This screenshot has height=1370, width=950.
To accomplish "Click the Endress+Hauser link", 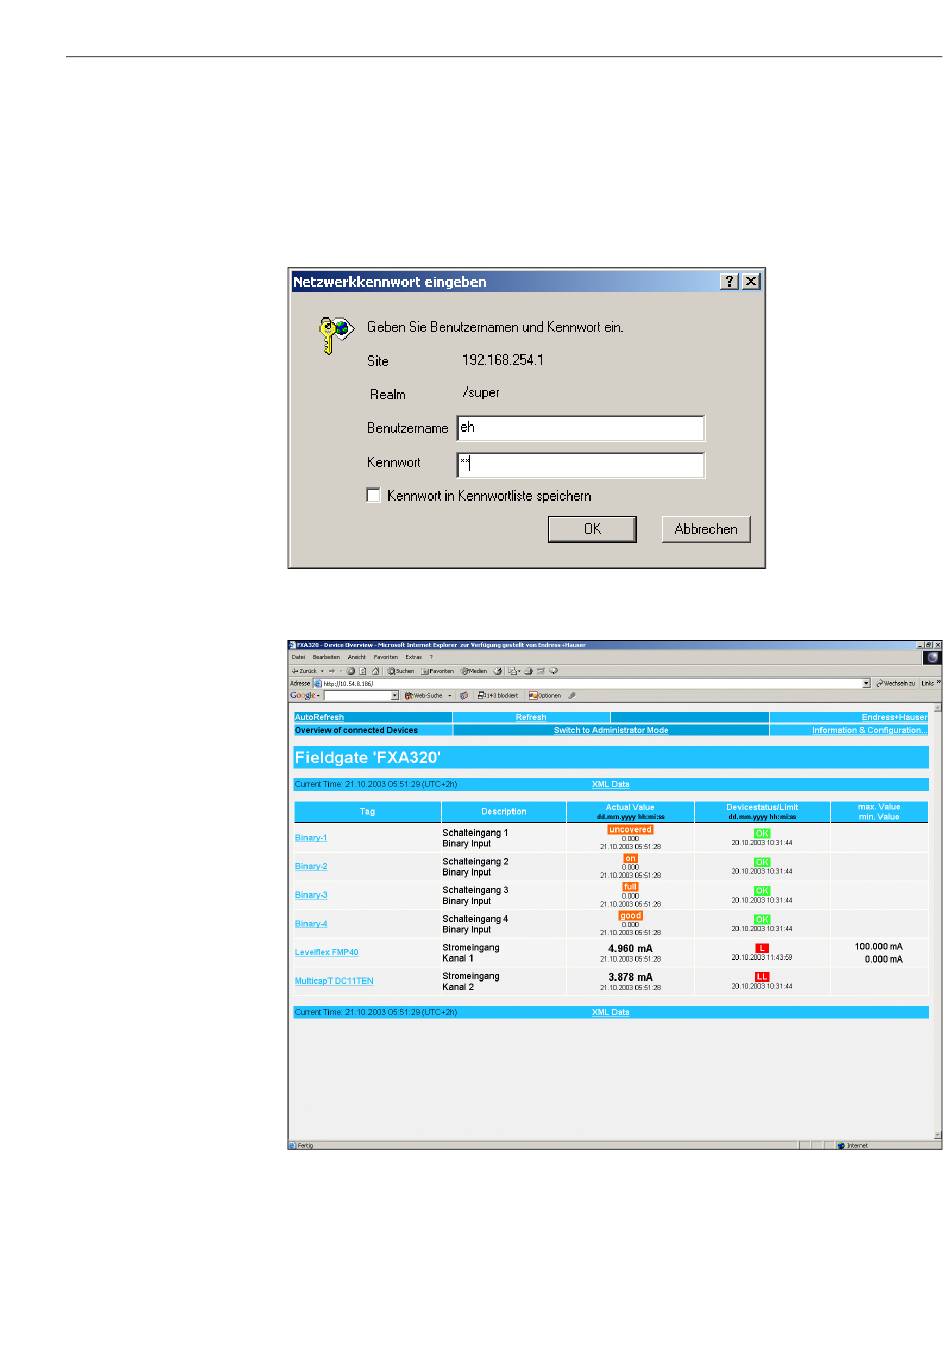I will pyautogui.click(x=894, y=717).
